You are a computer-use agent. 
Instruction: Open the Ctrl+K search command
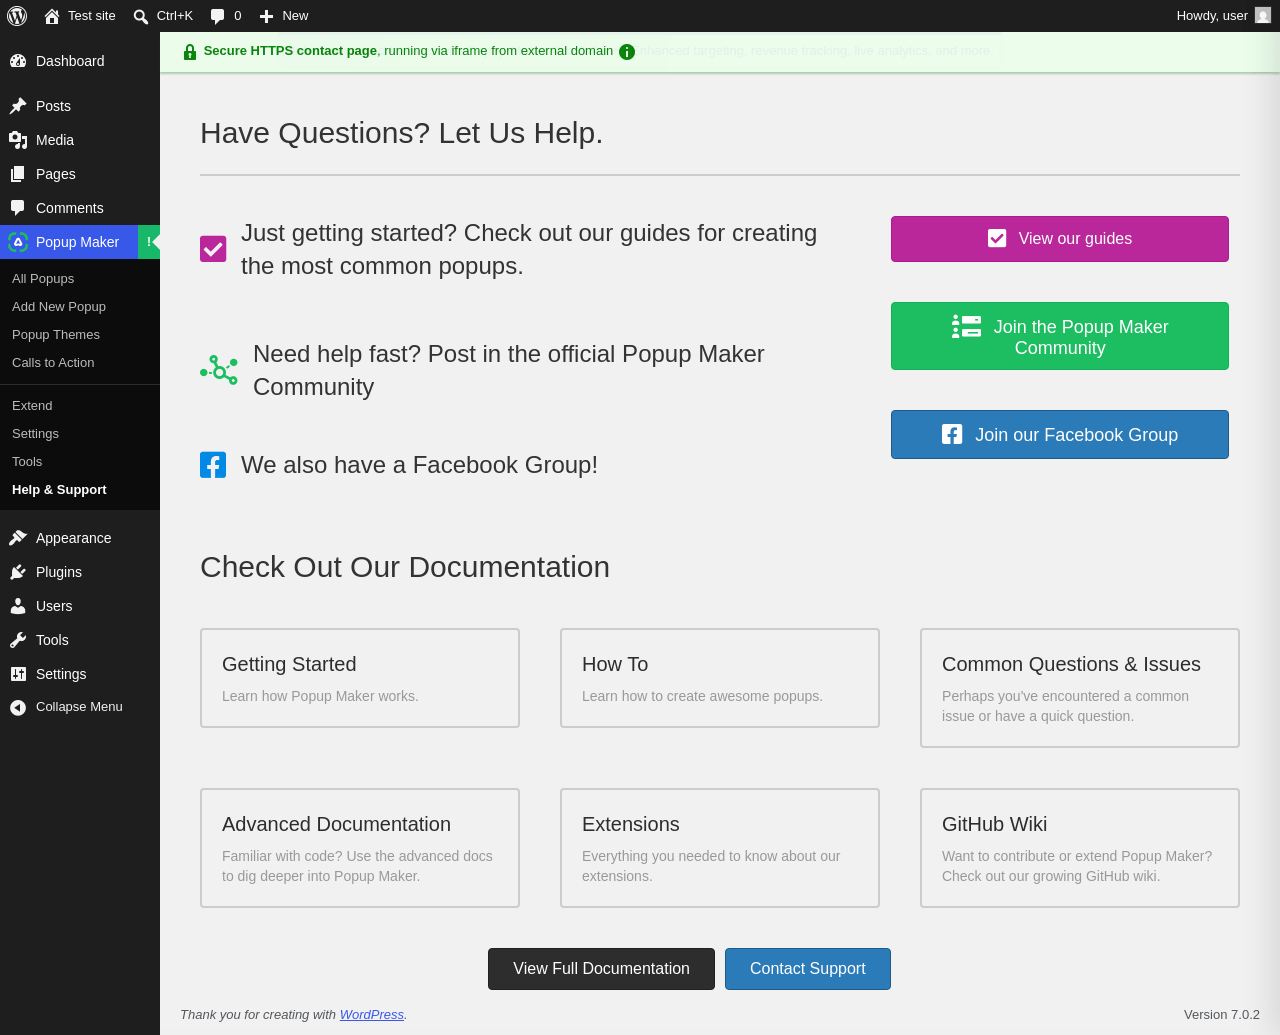pyautogui.click(x=163, y=16)
